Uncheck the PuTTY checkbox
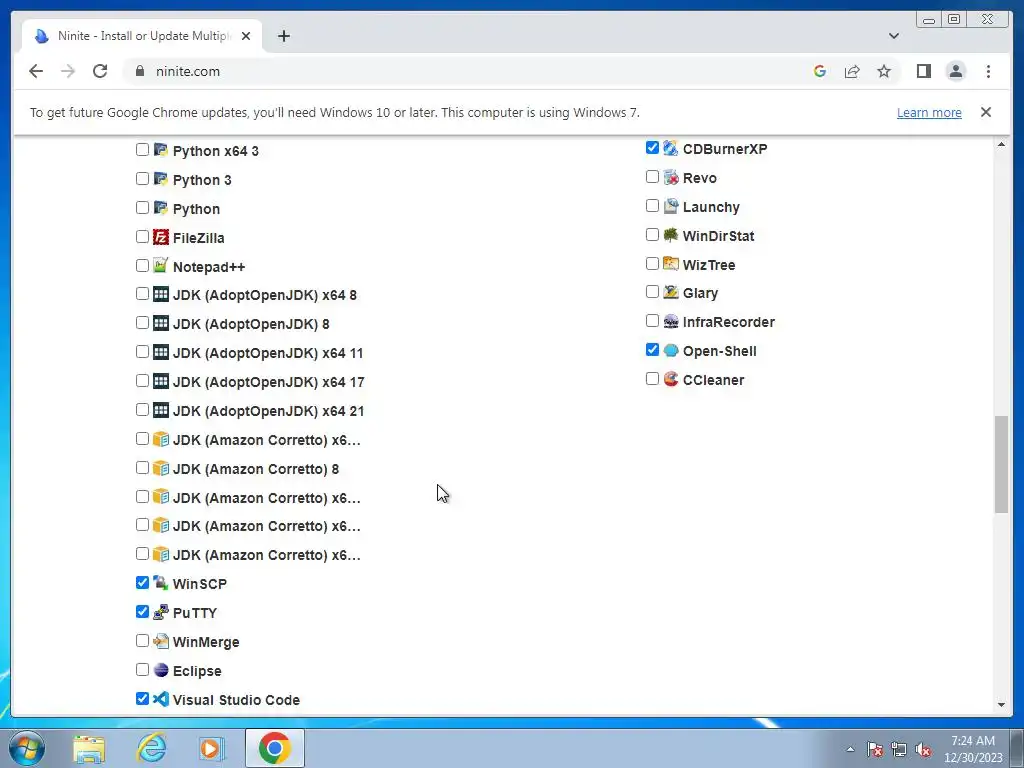This screenshot has width=1024, height=768. coord(142,611)
